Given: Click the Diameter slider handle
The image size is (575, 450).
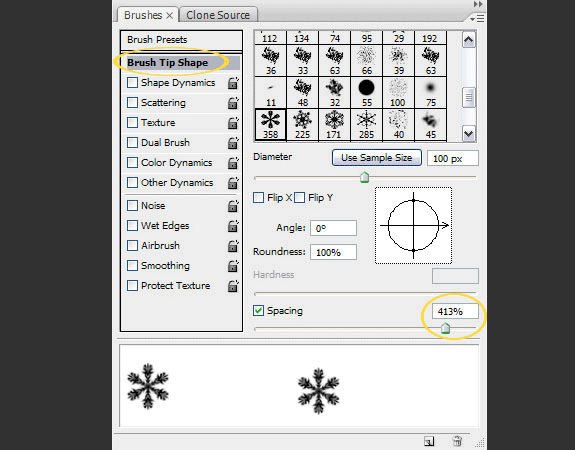Looking at the screenshot, I should 364,177.
